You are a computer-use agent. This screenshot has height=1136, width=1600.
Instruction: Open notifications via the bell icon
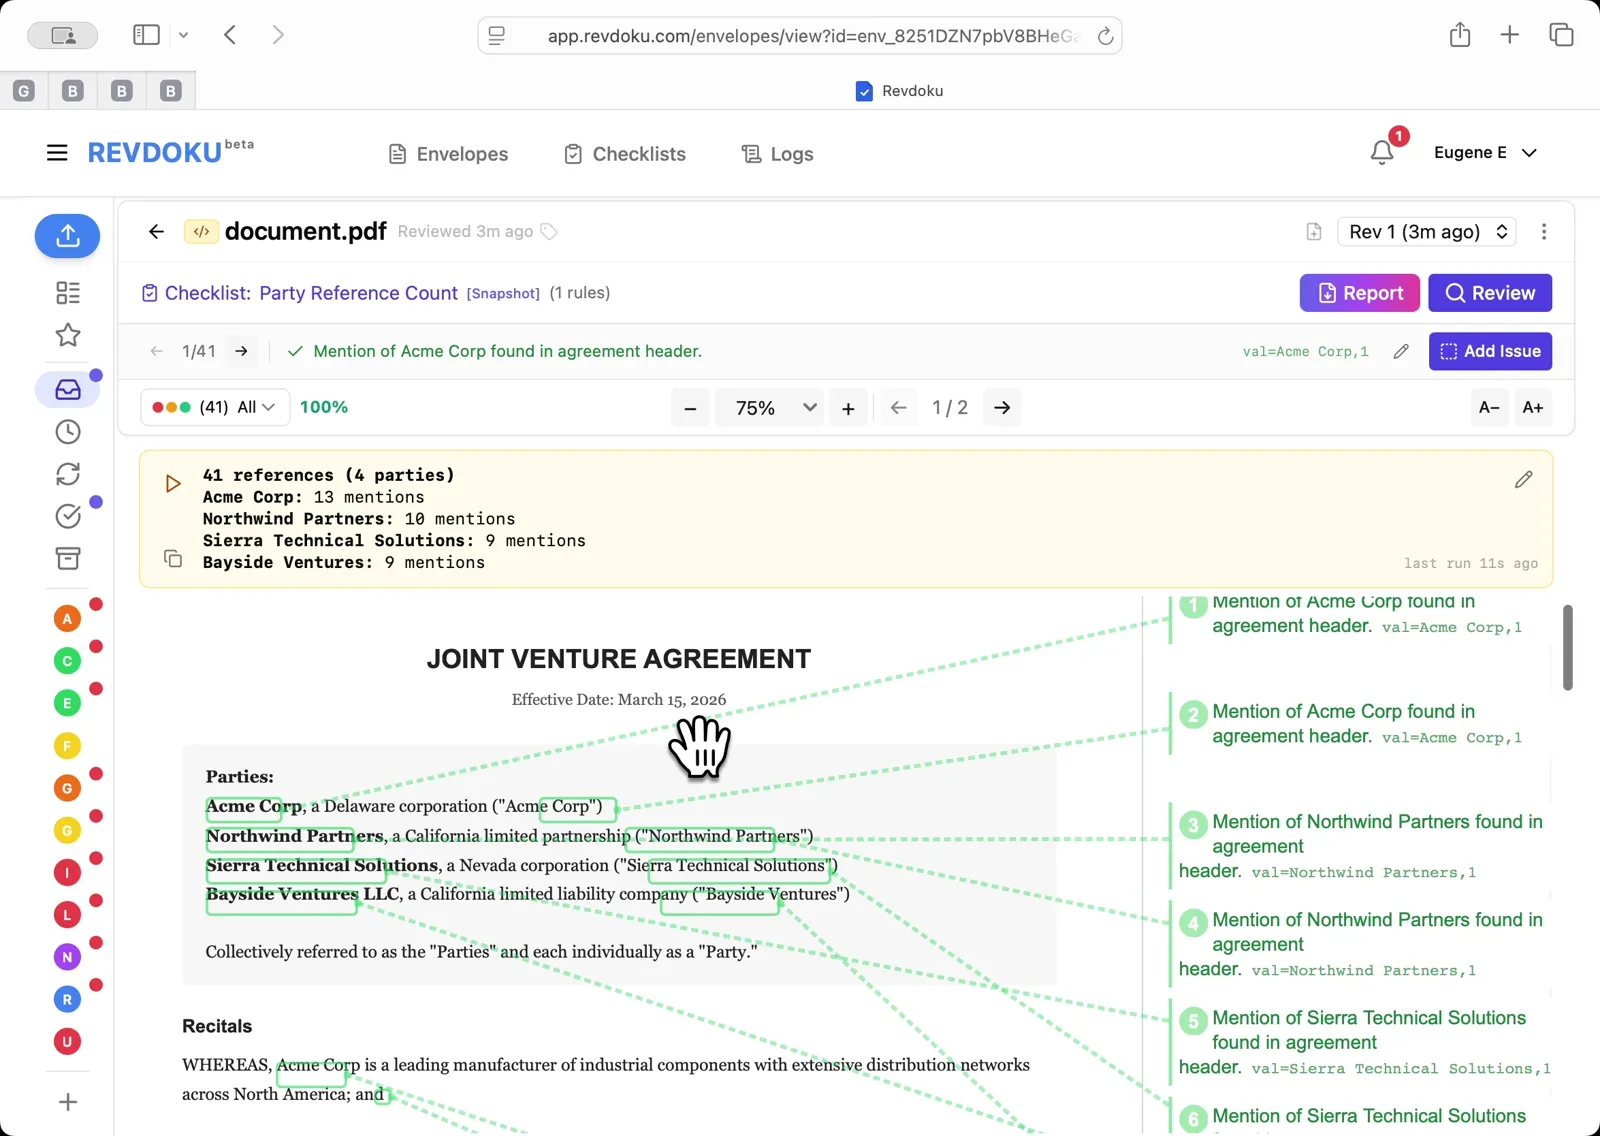tap(1382, 152)
